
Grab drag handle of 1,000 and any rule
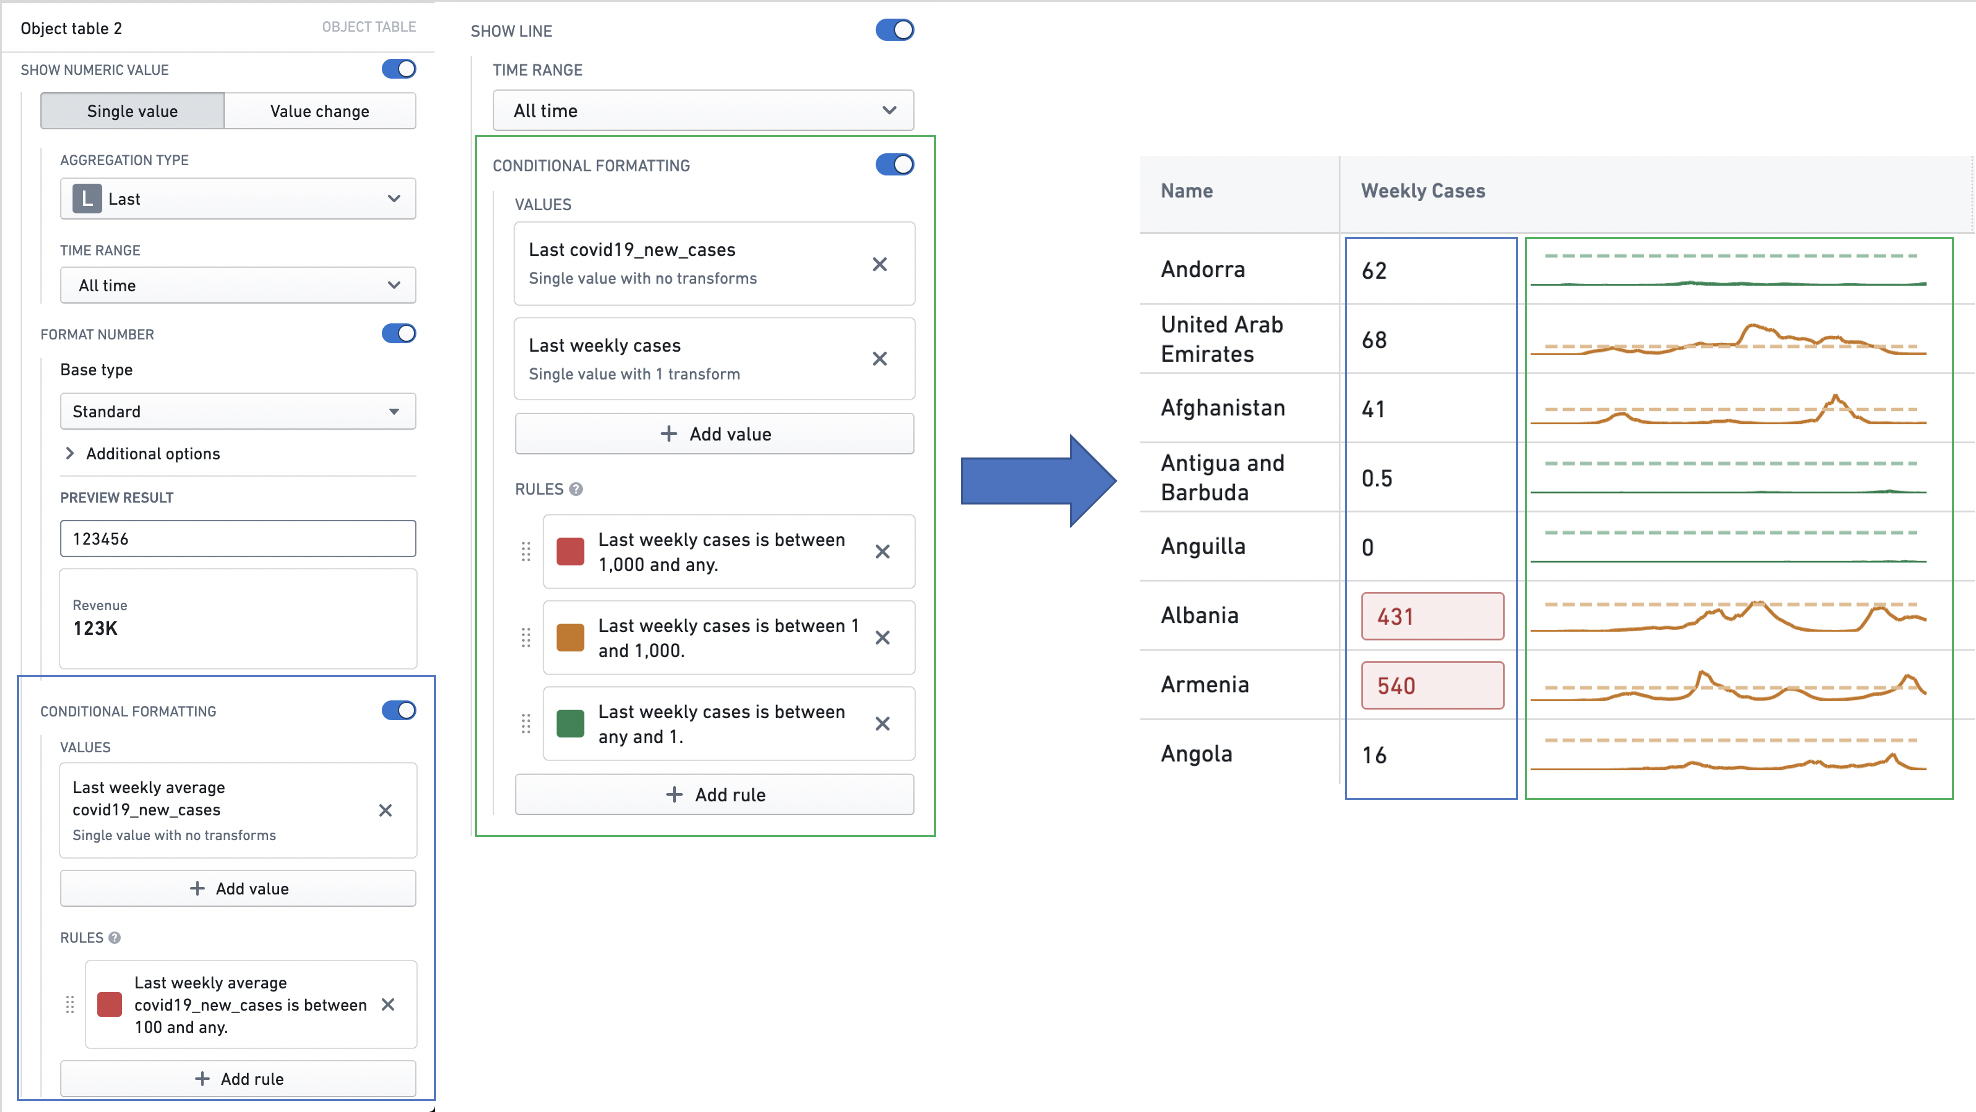click(526, 552)
